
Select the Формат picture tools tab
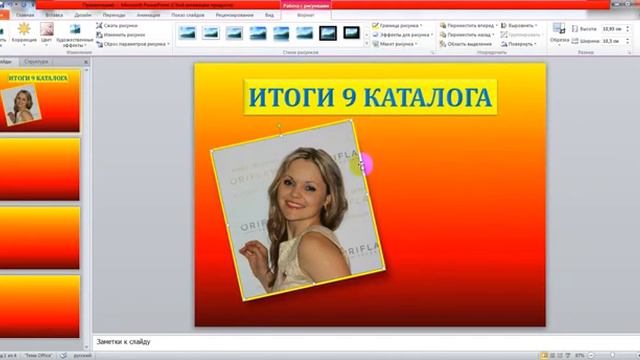tap(306, 15)
